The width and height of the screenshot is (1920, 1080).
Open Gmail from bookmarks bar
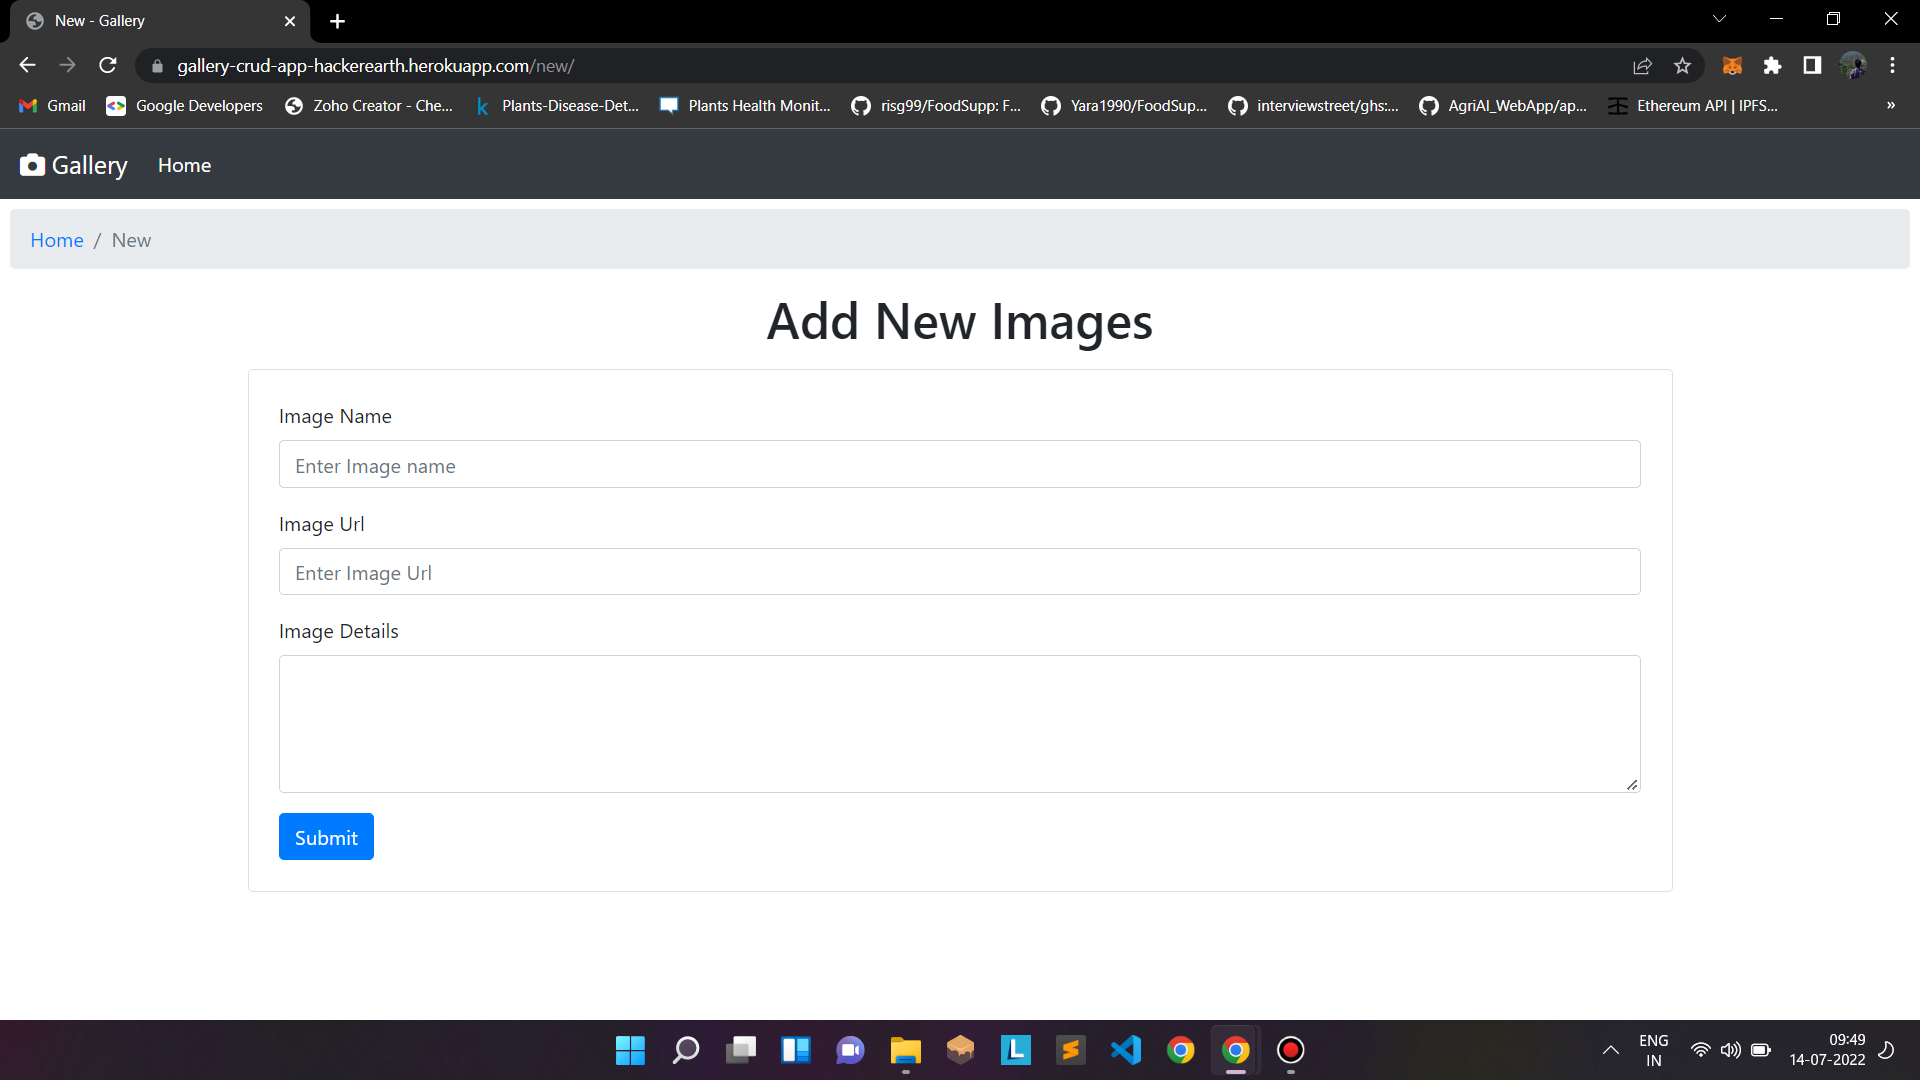click(65, 105)
